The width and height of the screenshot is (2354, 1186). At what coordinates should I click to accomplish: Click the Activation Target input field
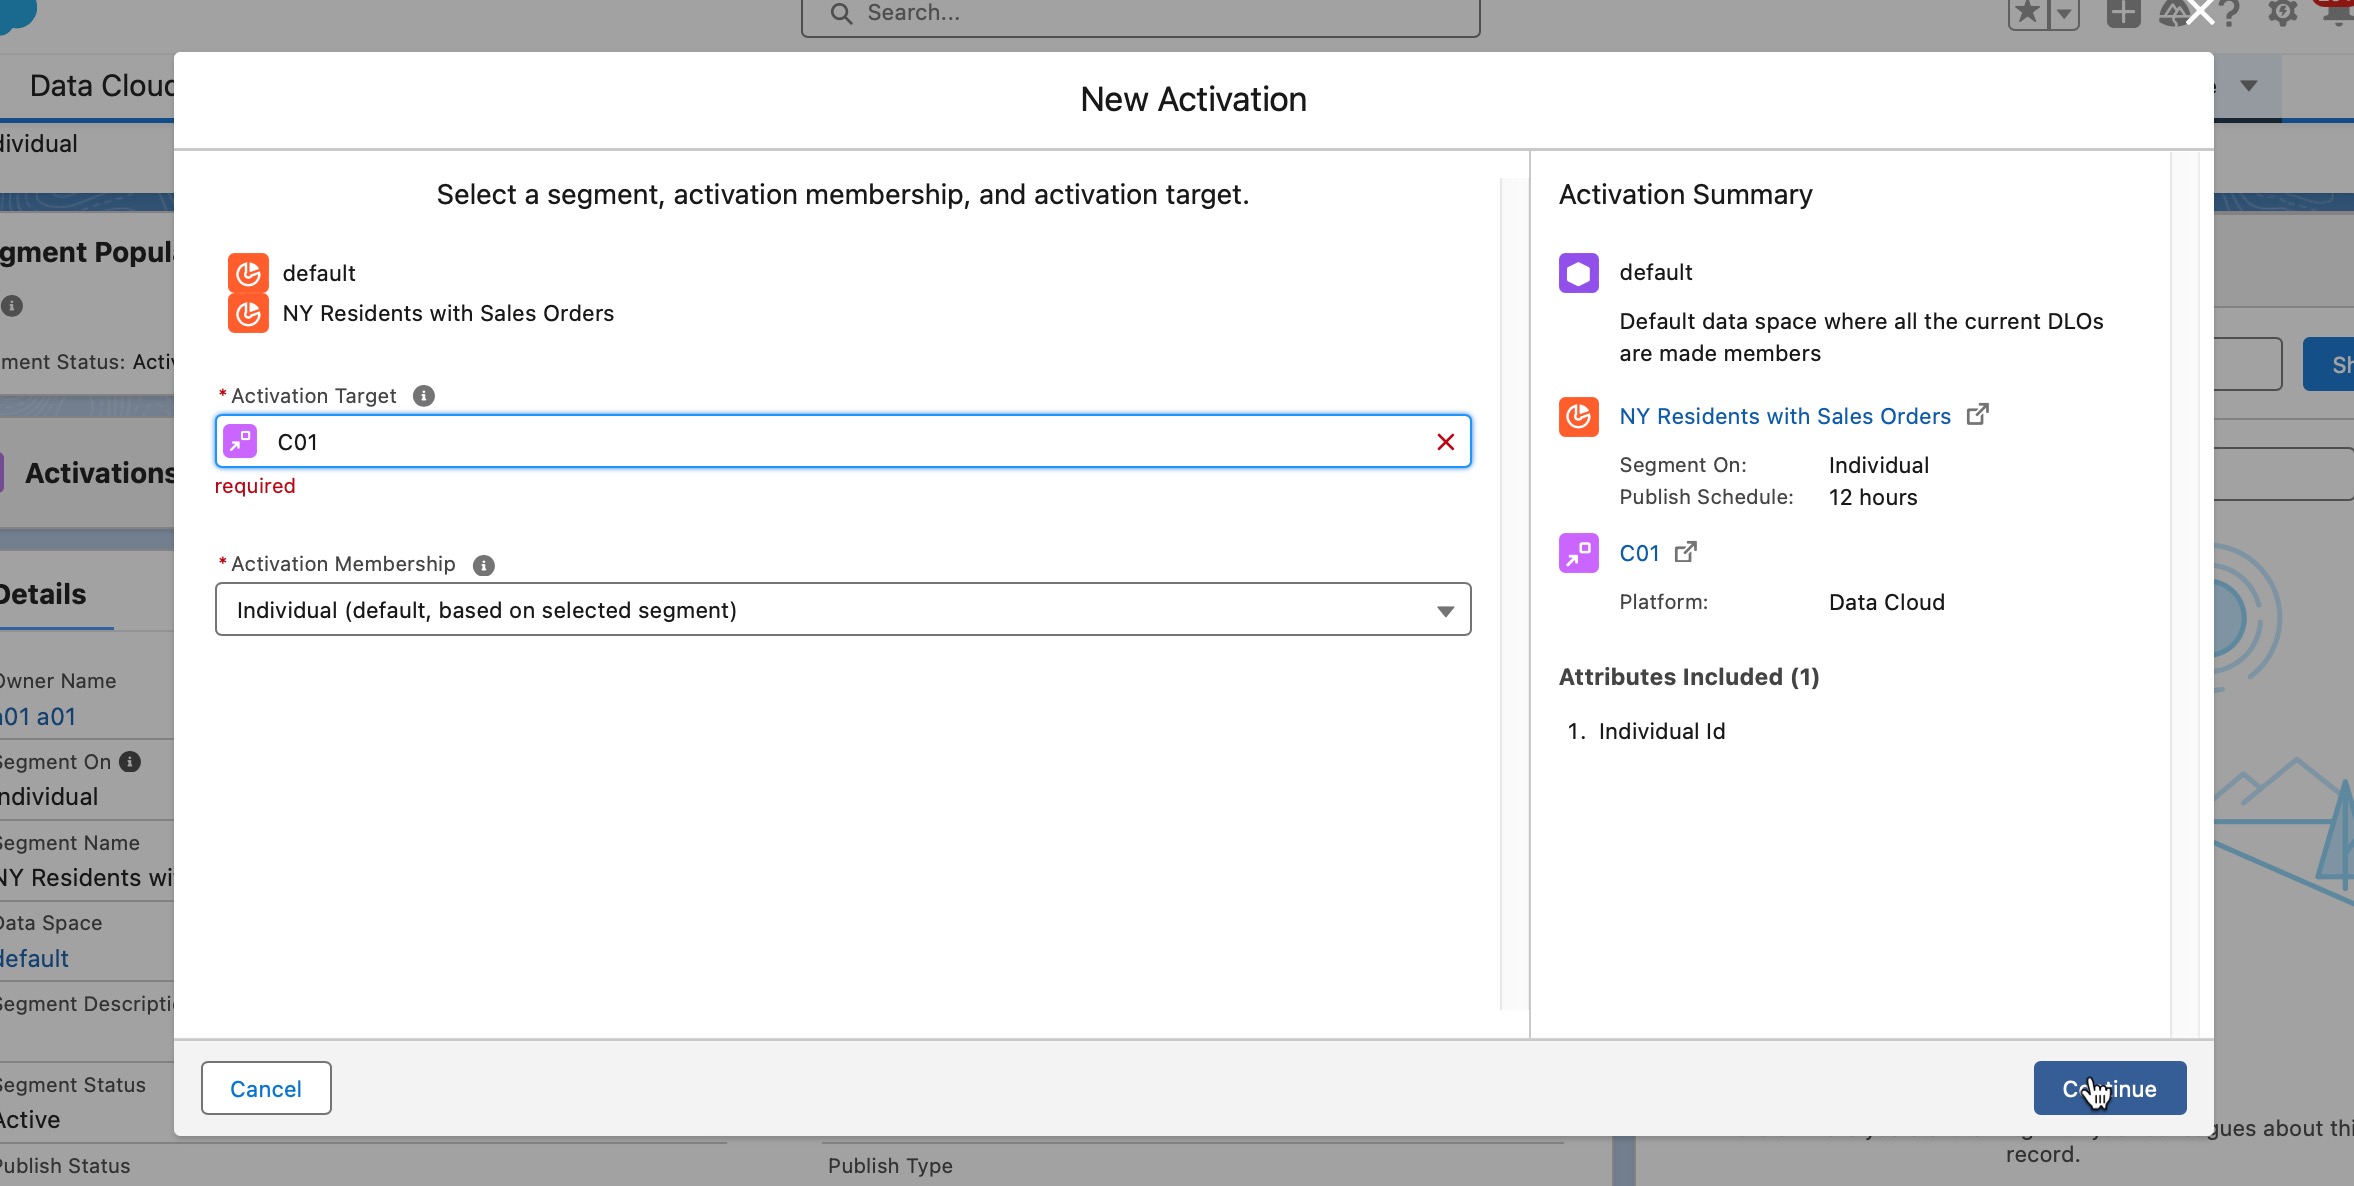click(843, 442)
